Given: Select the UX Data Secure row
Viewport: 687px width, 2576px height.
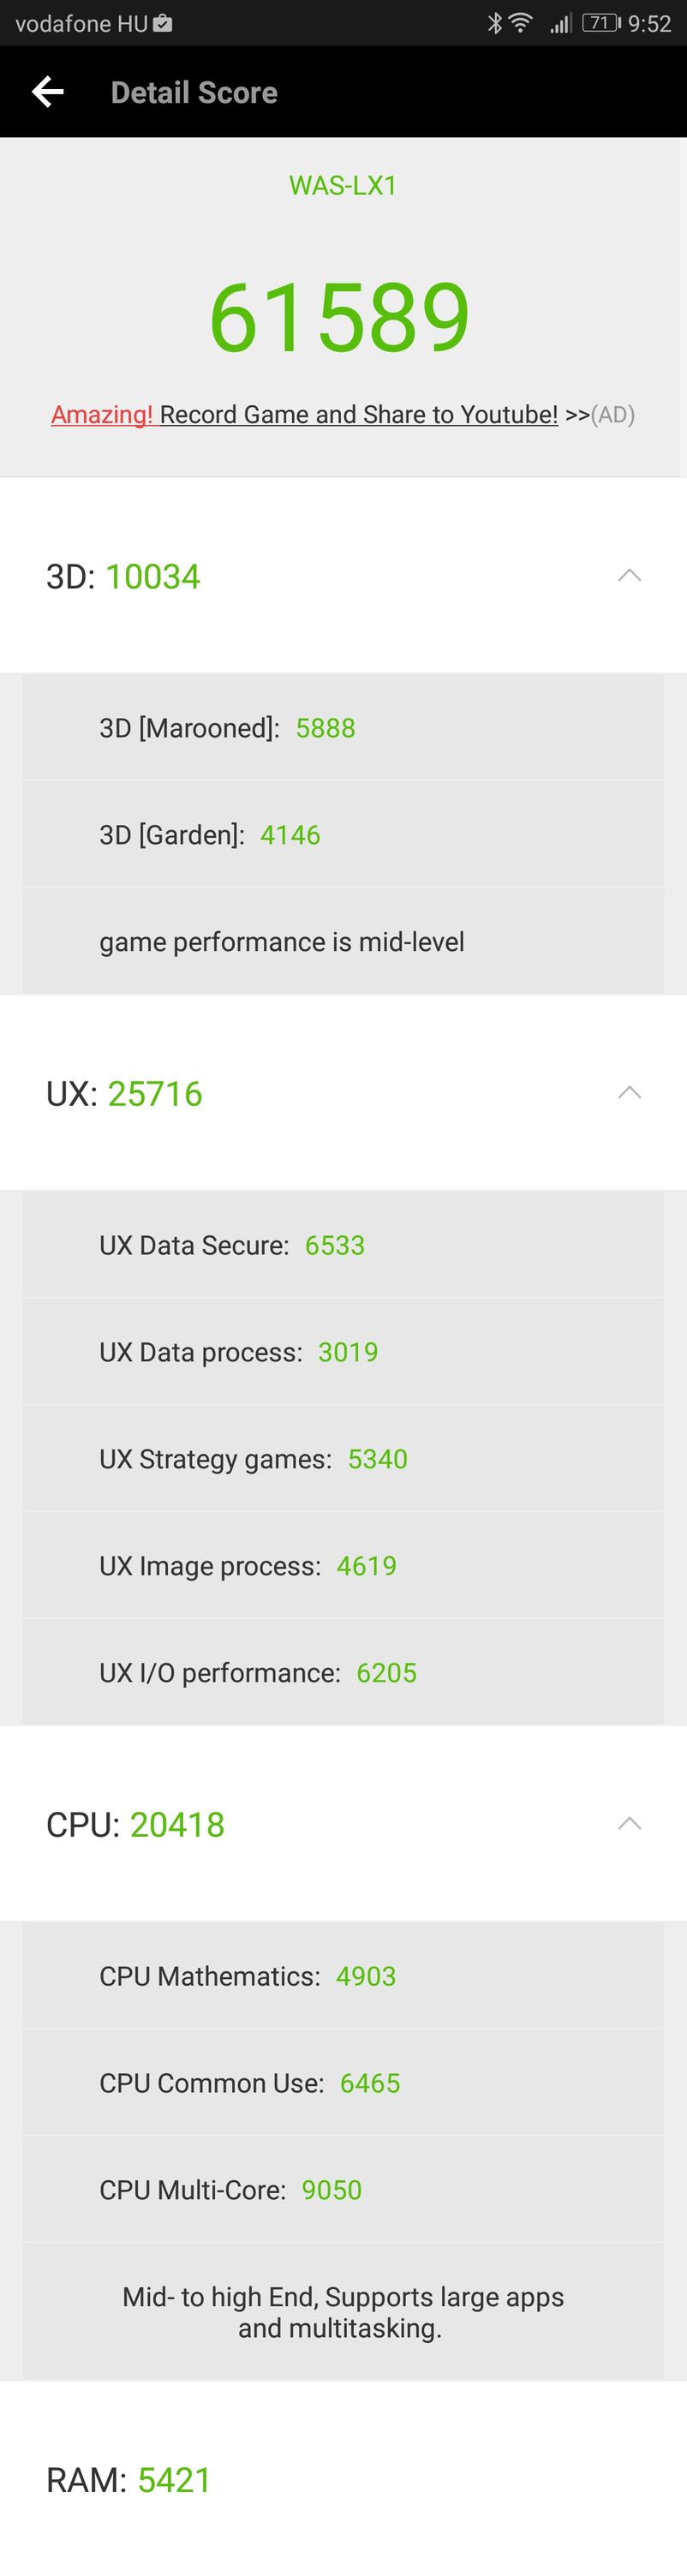Looking at the screenshot, I should click(x=343, y=1245).
